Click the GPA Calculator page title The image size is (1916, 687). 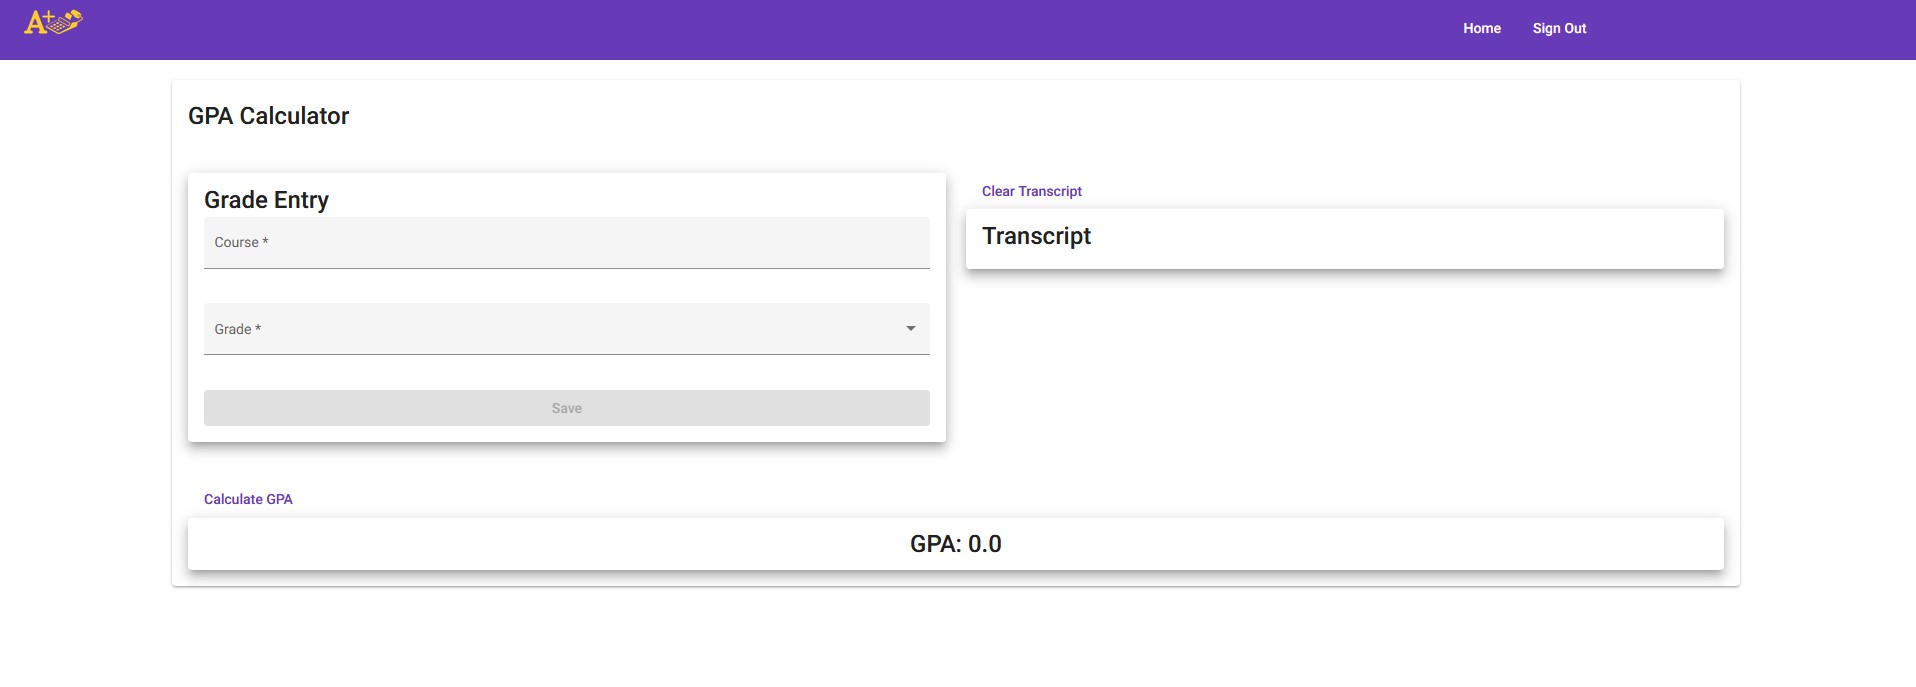point(269,115)
